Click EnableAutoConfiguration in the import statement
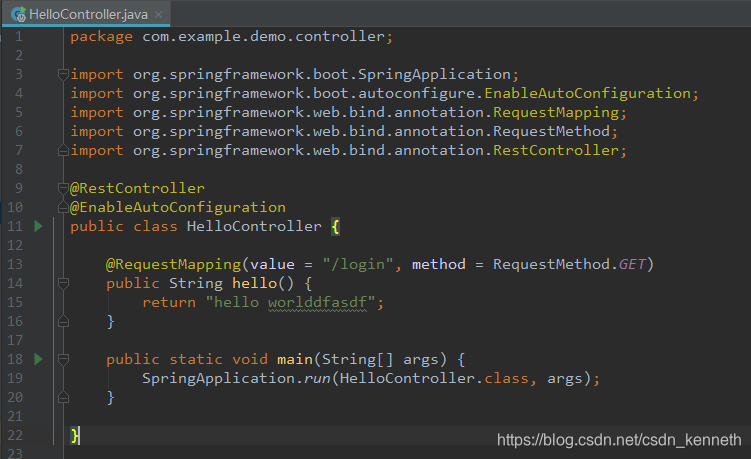 588,93
